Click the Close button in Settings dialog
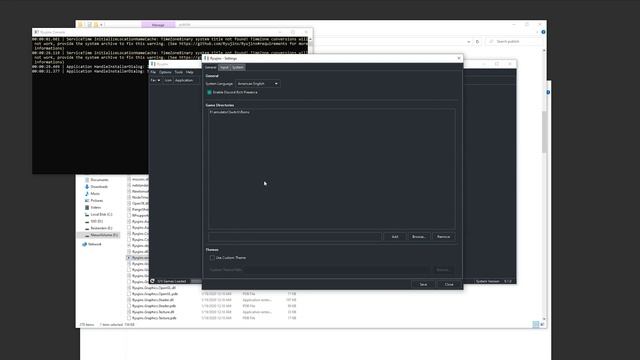Viewport: 640px width, 360px height. tap(449, 284)
